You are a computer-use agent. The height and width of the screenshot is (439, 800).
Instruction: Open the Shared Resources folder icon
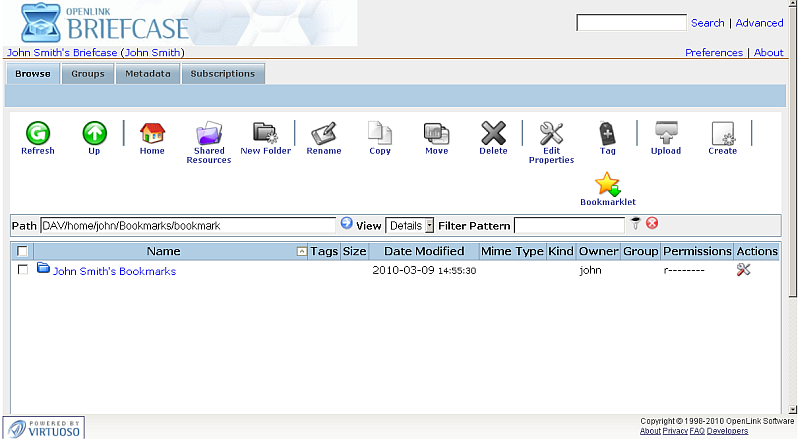point(208,134)
